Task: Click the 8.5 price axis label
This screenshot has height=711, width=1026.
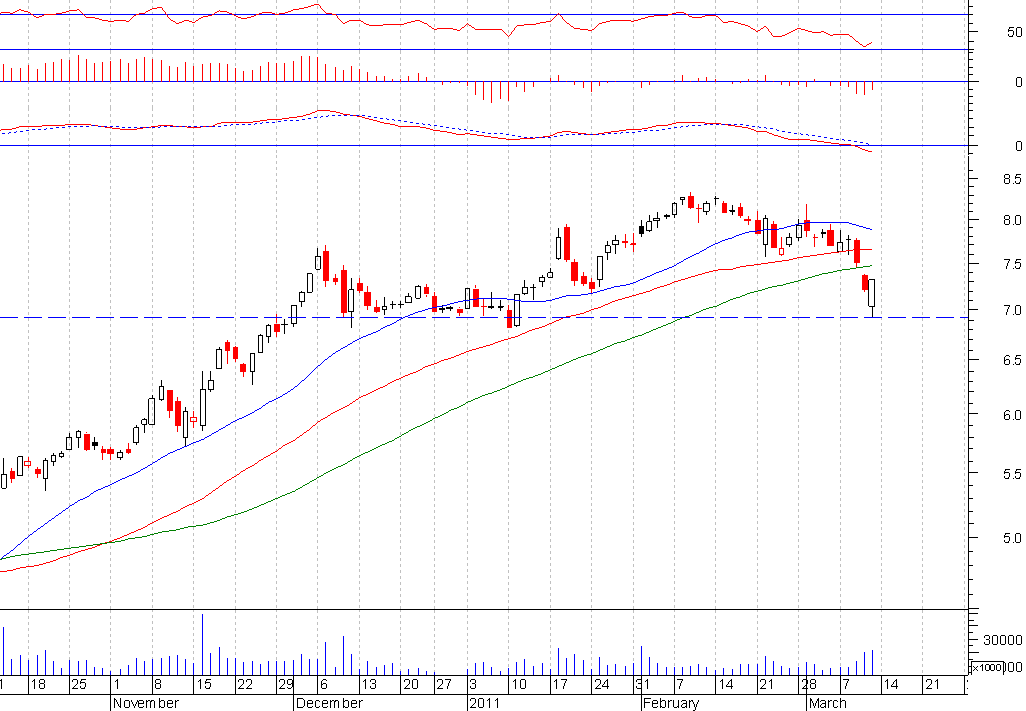Action: 1012,179
